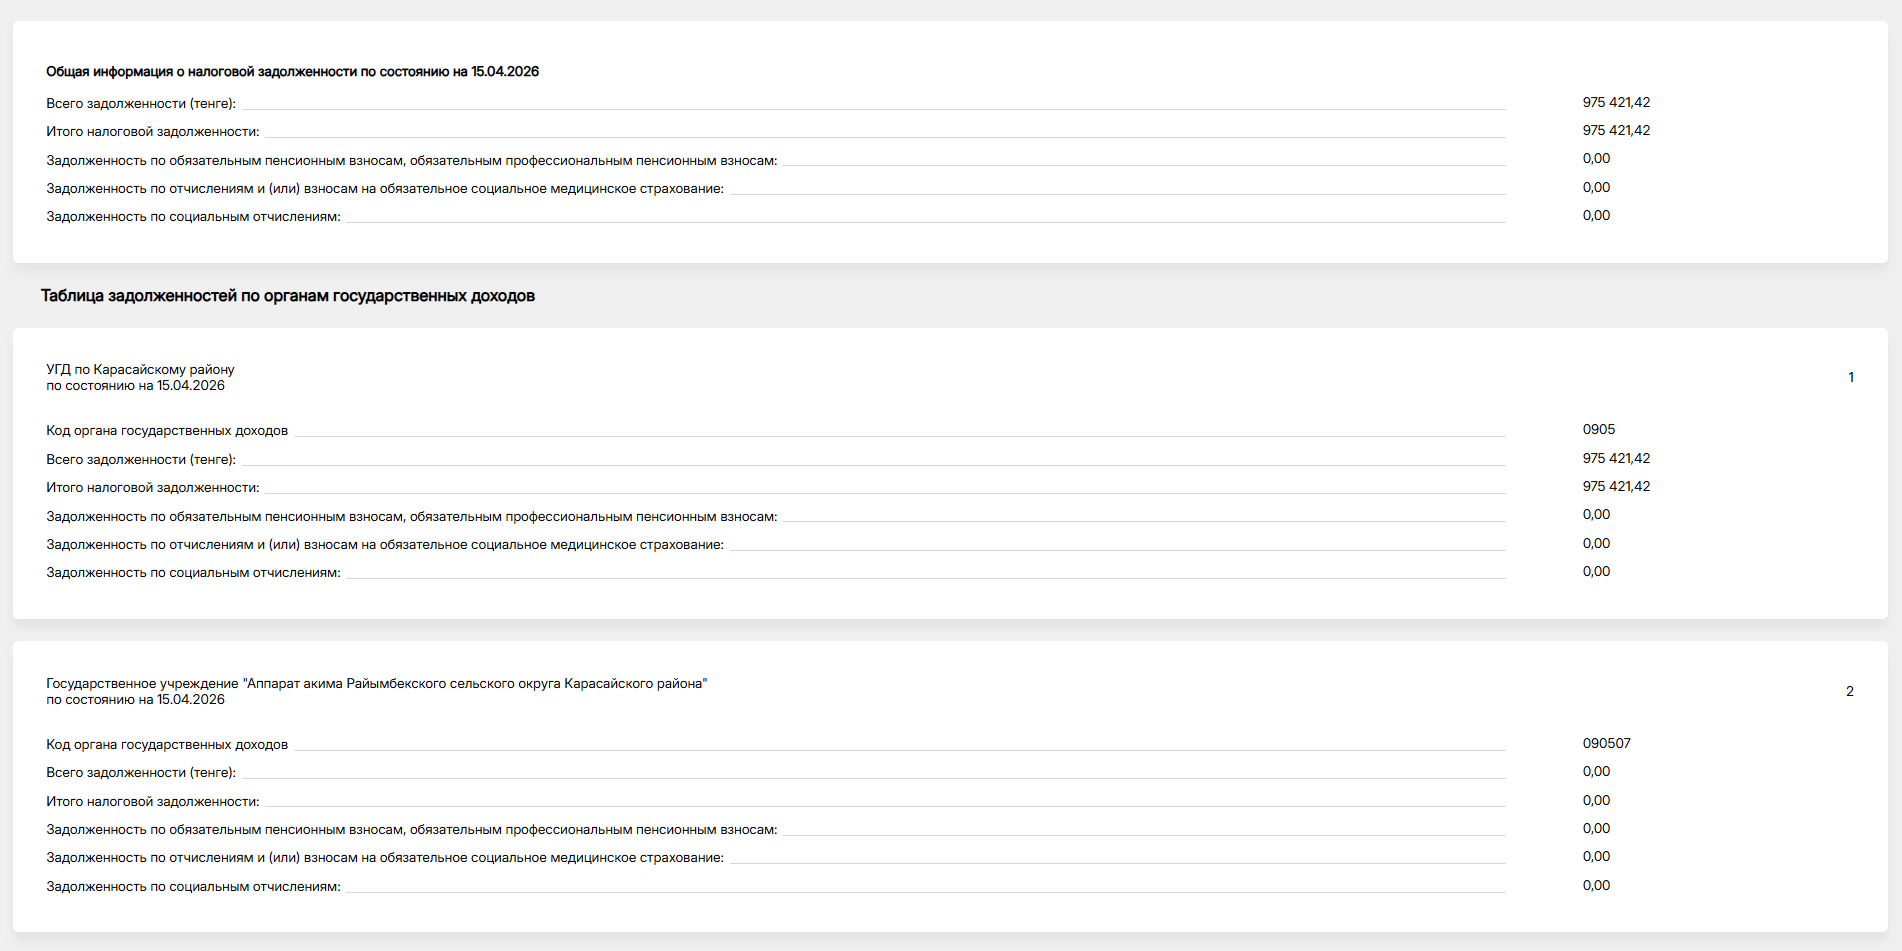
Task: Click total debt amount in Karasai УГД card
Action: 1615,459
